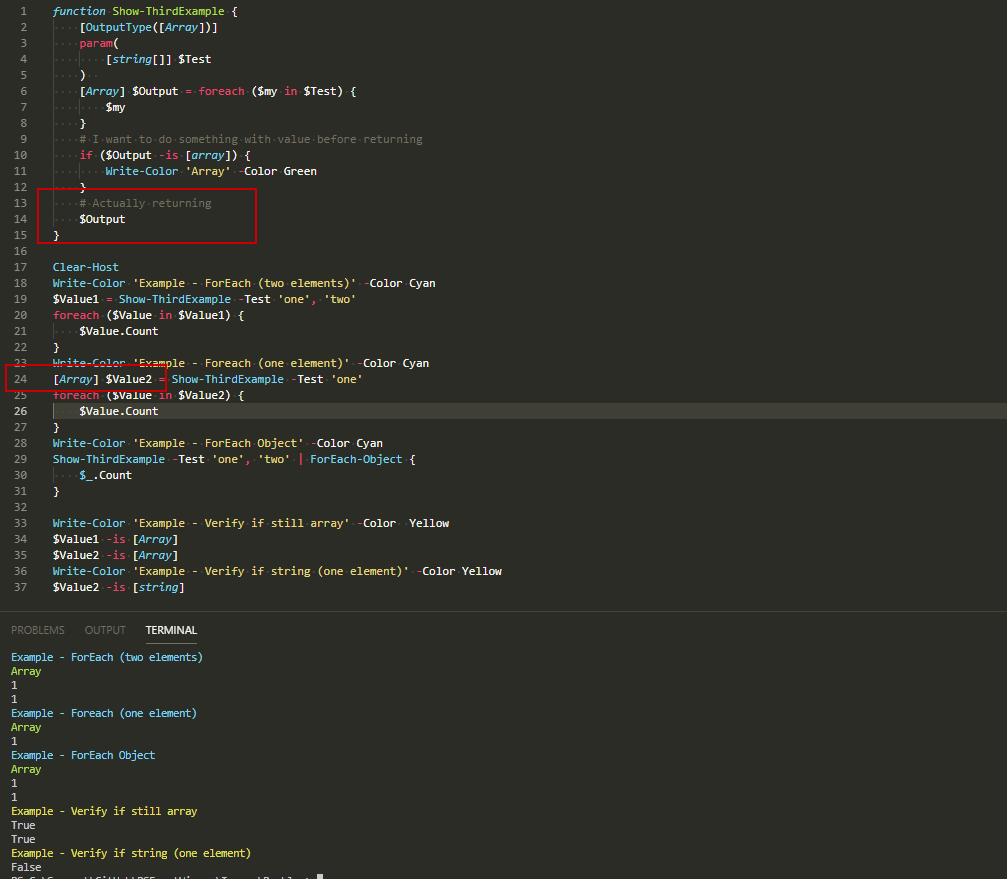
Task: Switch to the OUTPUT tab
Action: pos(104,630)
